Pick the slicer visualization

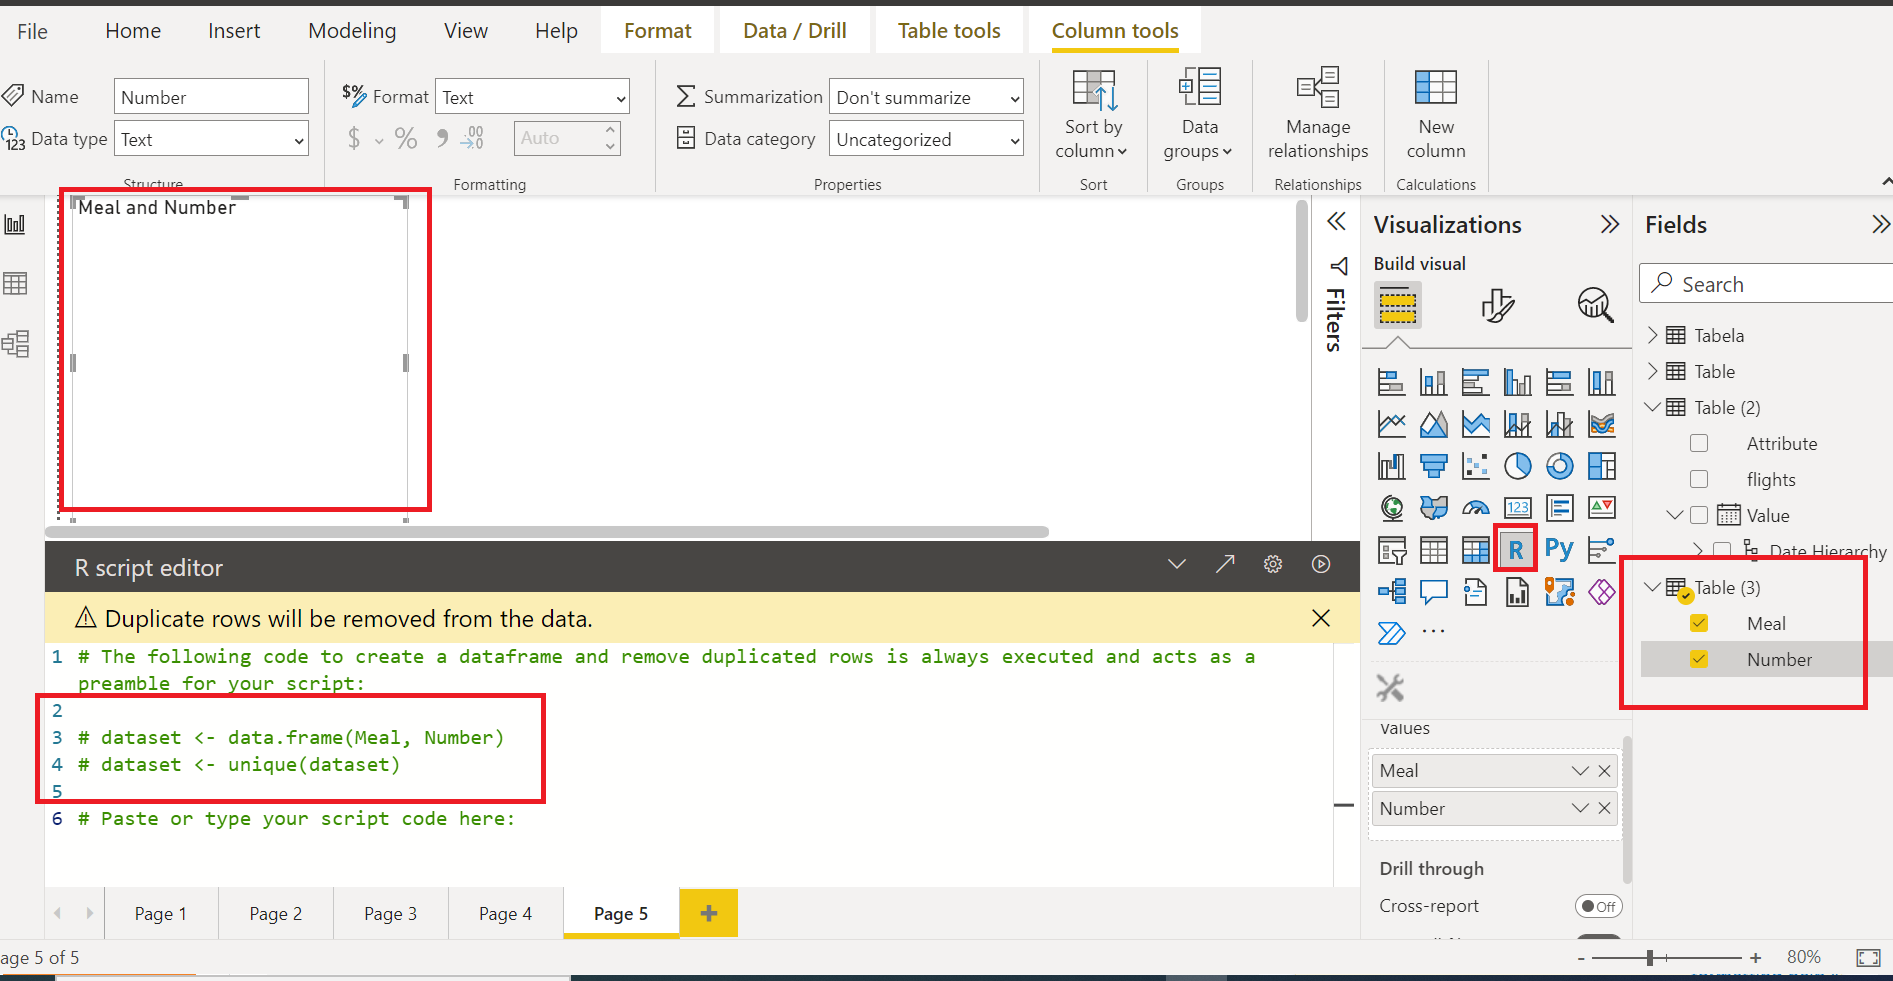point(1391,550)
